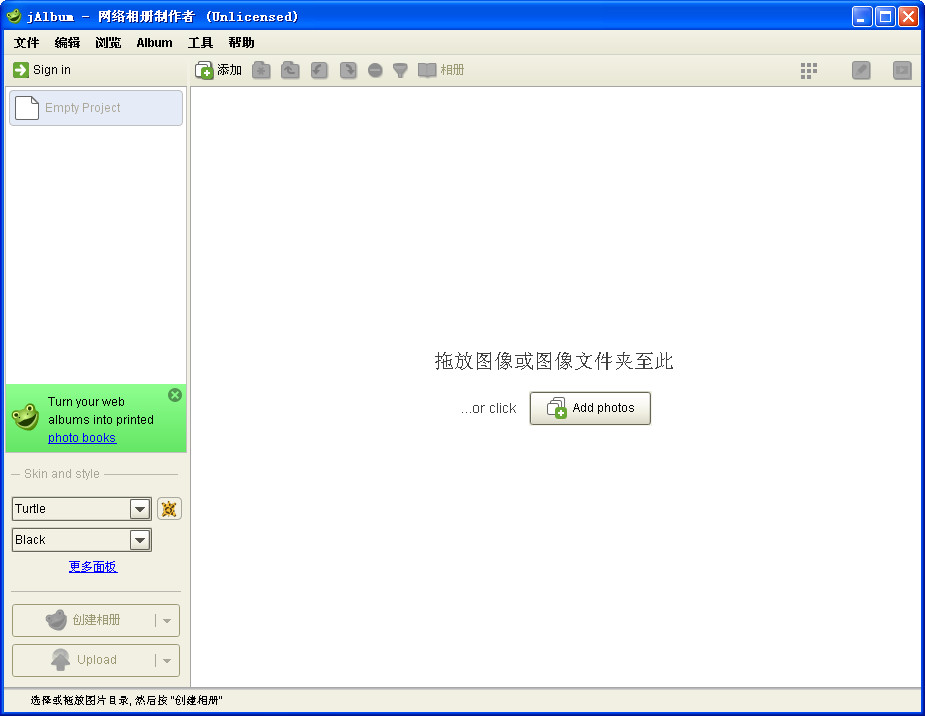
Task: Open the Turtle skin dropdown
Action: 140,509
